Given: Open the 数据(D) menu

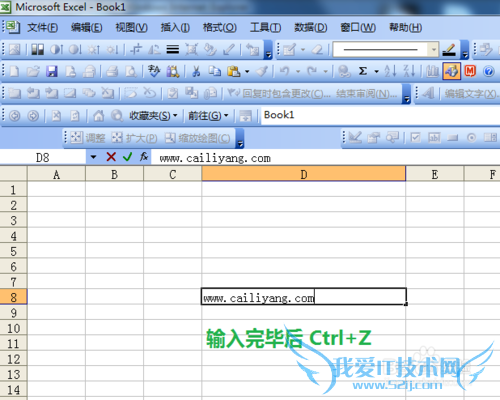Looking at the screenshot, I should coord(311,27).
